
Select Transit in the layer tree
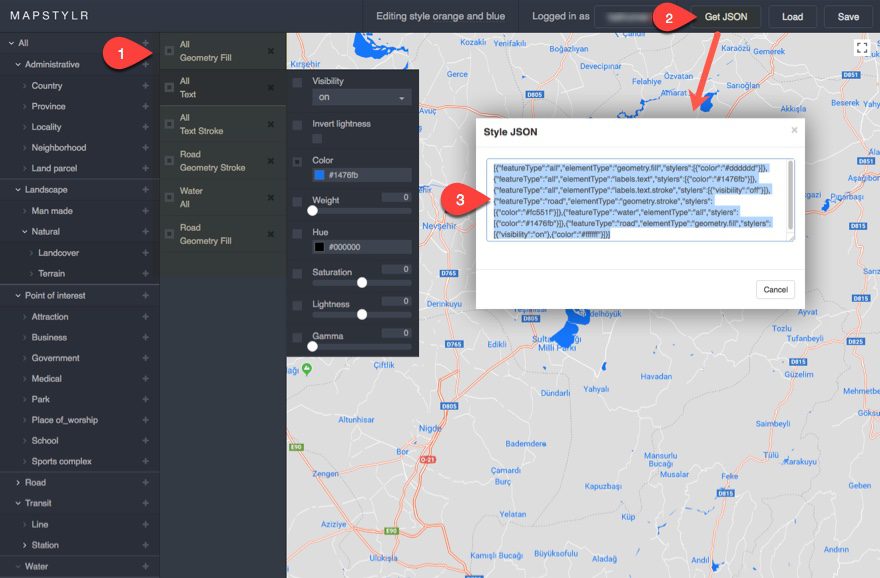click(40, 503)
